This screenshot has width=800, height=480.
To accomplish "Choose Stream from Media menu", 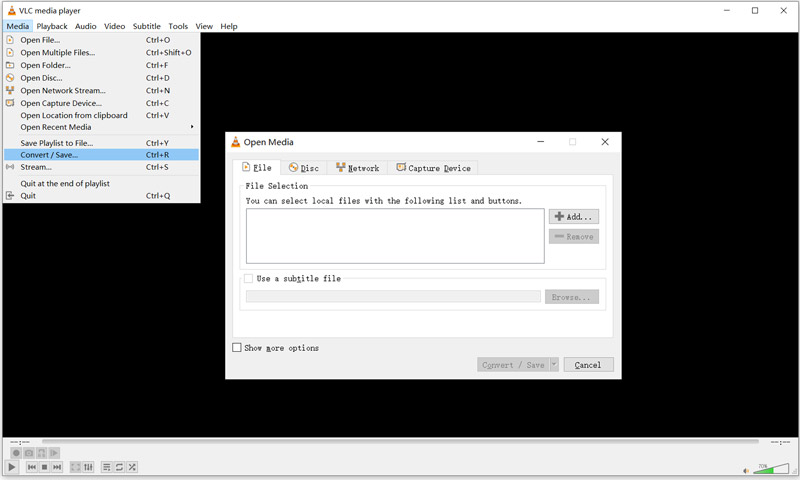I will [101, 167].
